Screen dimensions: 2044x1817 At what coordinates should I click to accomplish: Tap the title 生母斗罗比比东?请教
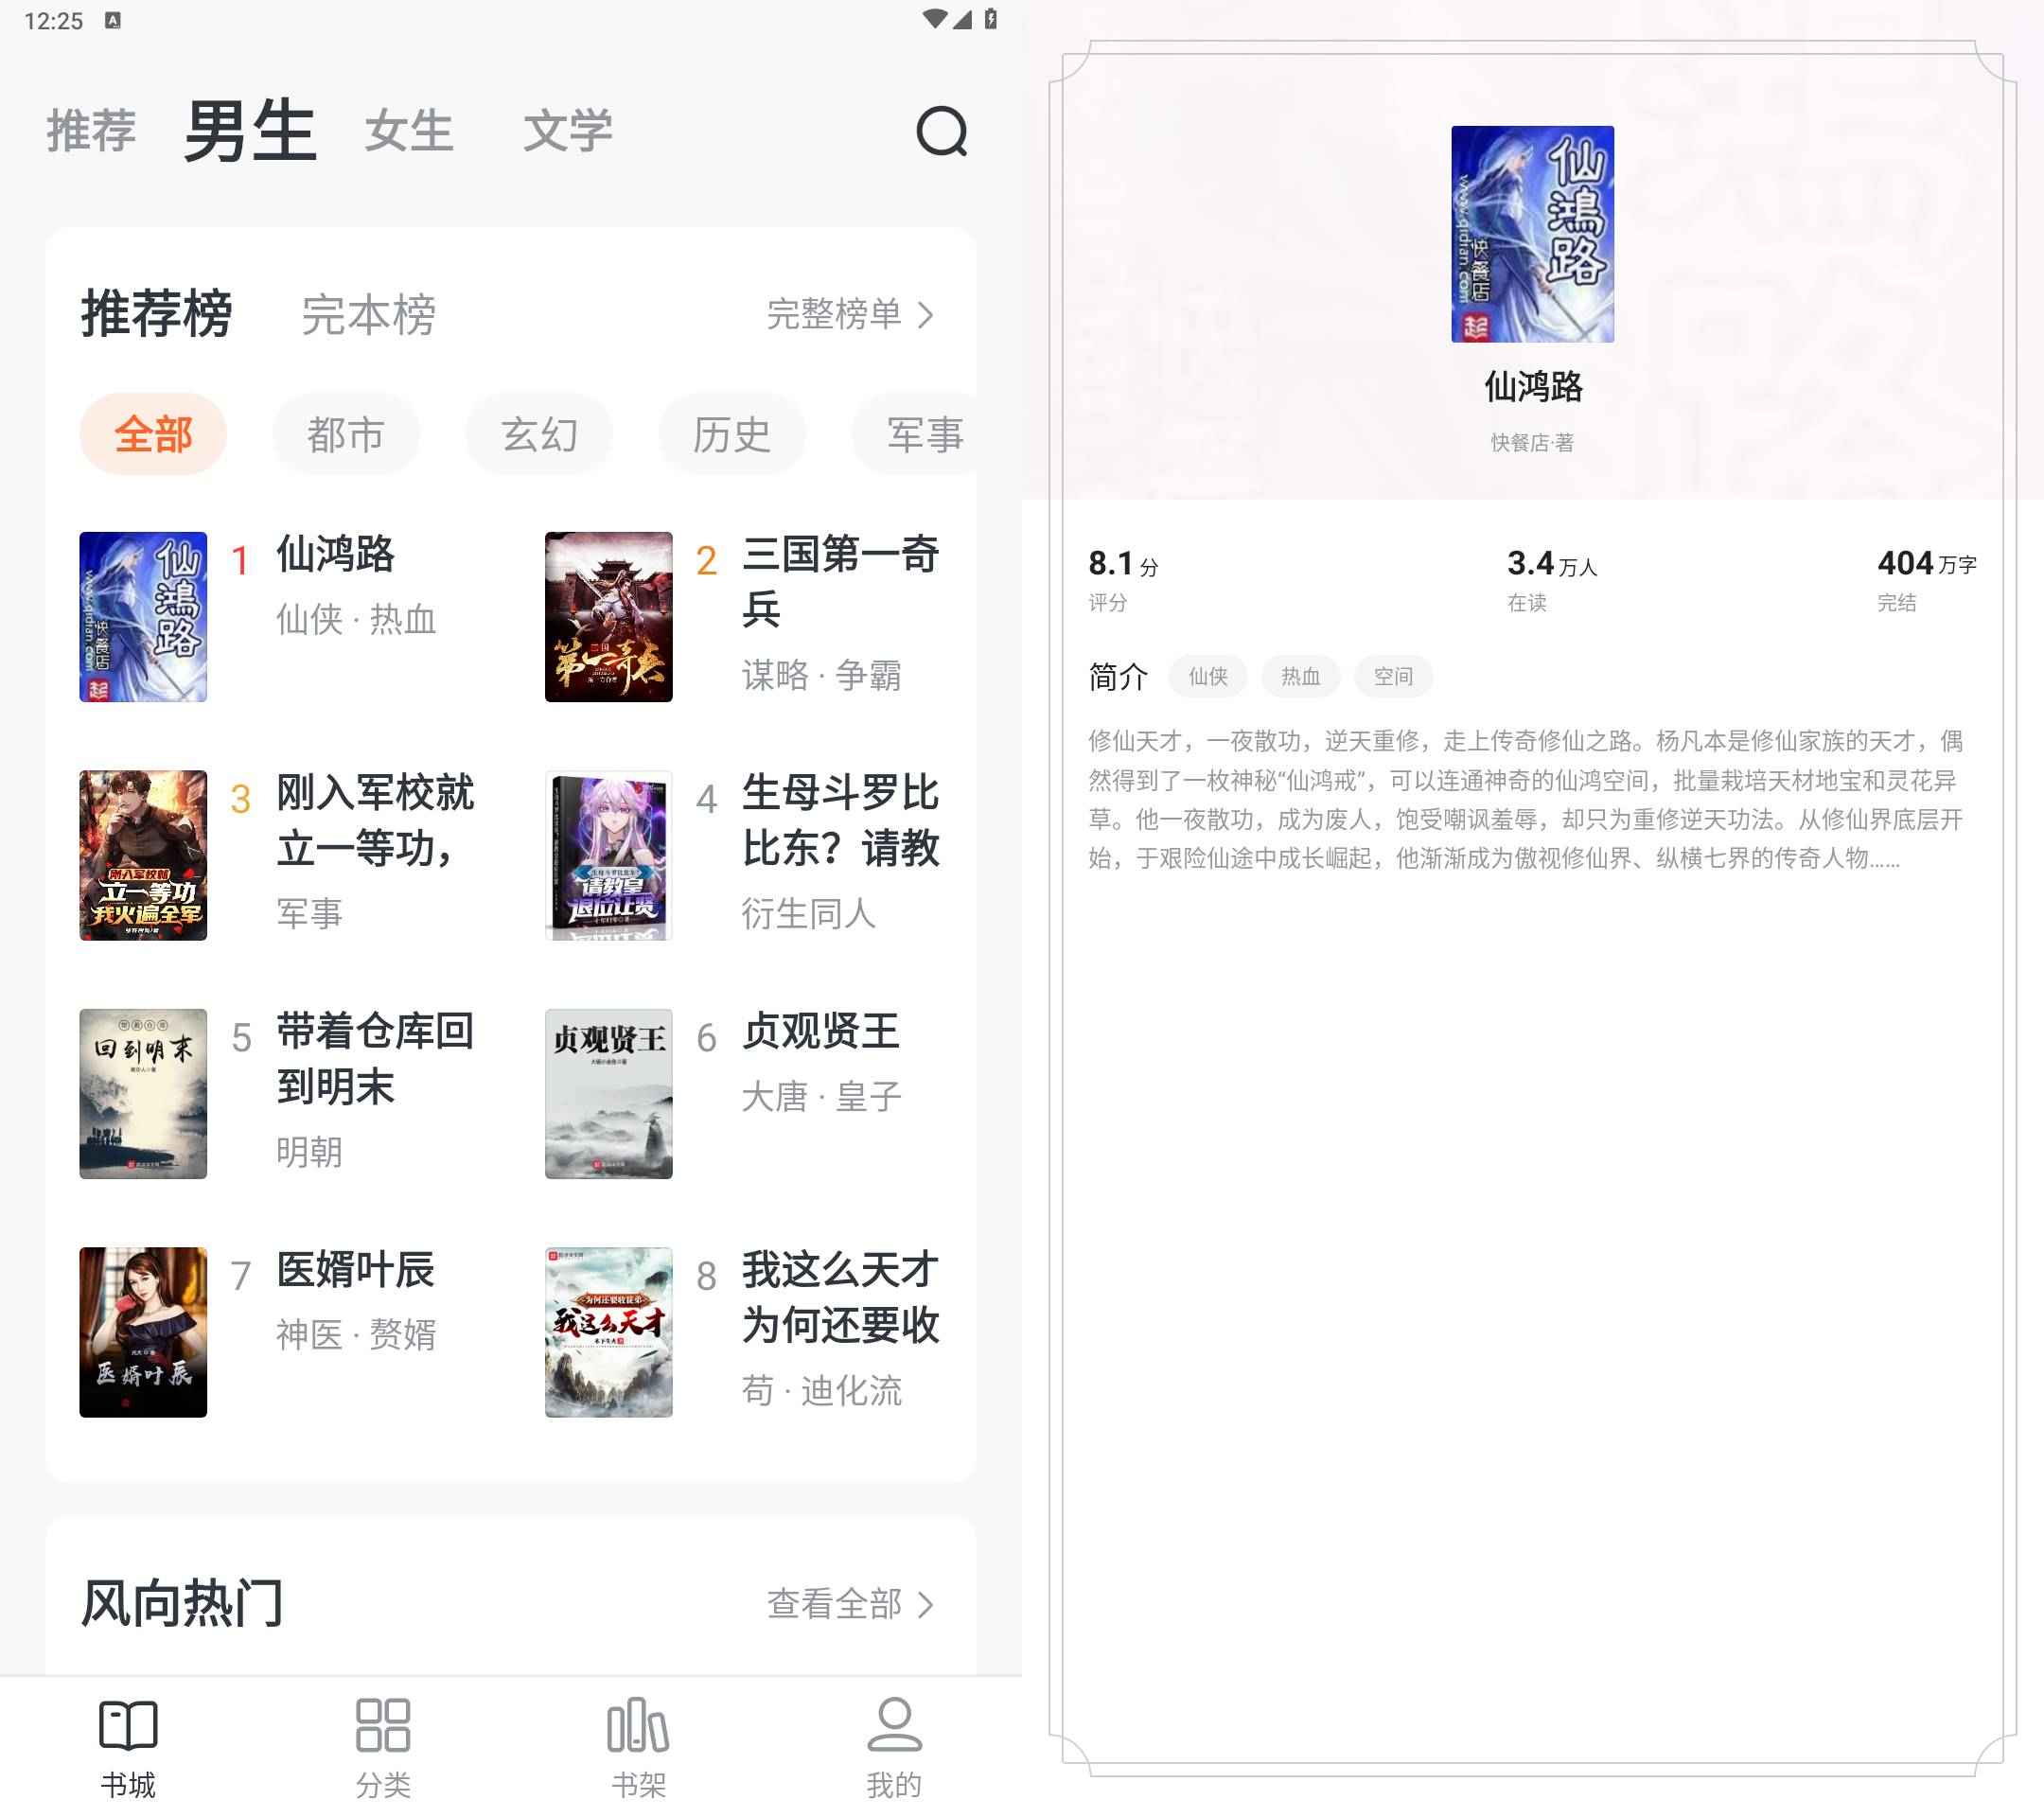point(841,820)
